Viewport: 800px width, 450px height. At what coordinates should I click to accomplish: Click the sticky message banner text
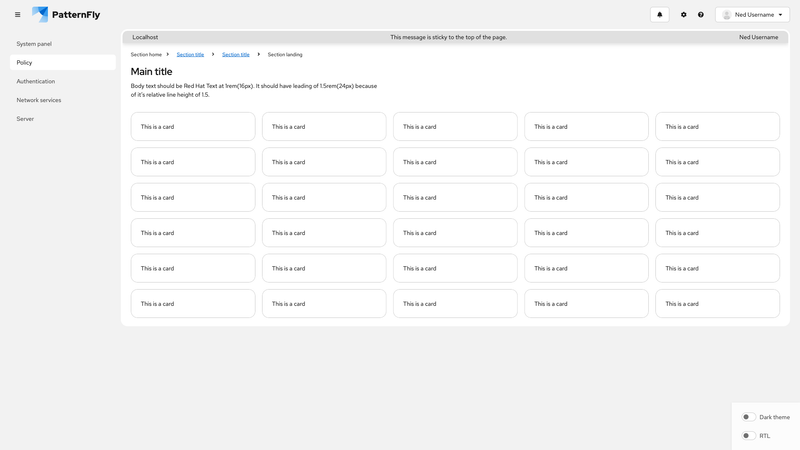(448, 37)
